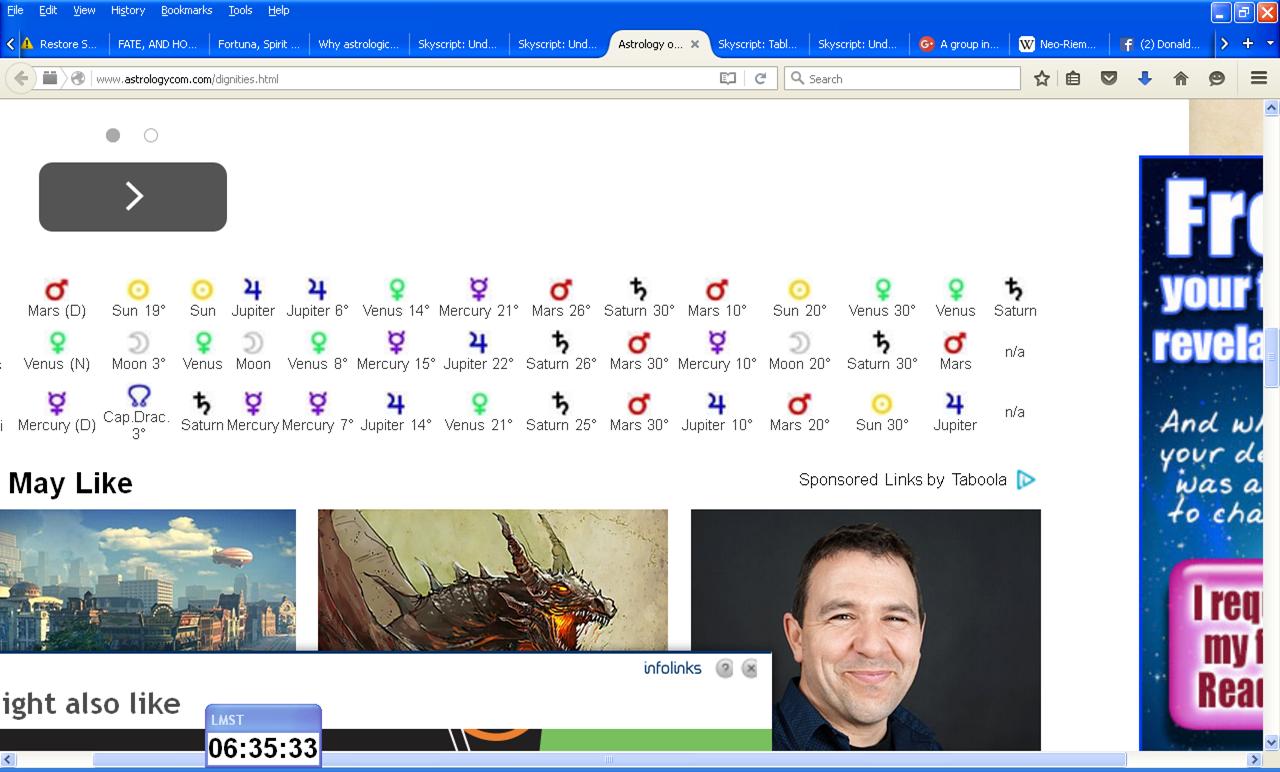Screen dimensions: 1280x772
Task: Click the Saturn 25° text
Action: point(561,425)
